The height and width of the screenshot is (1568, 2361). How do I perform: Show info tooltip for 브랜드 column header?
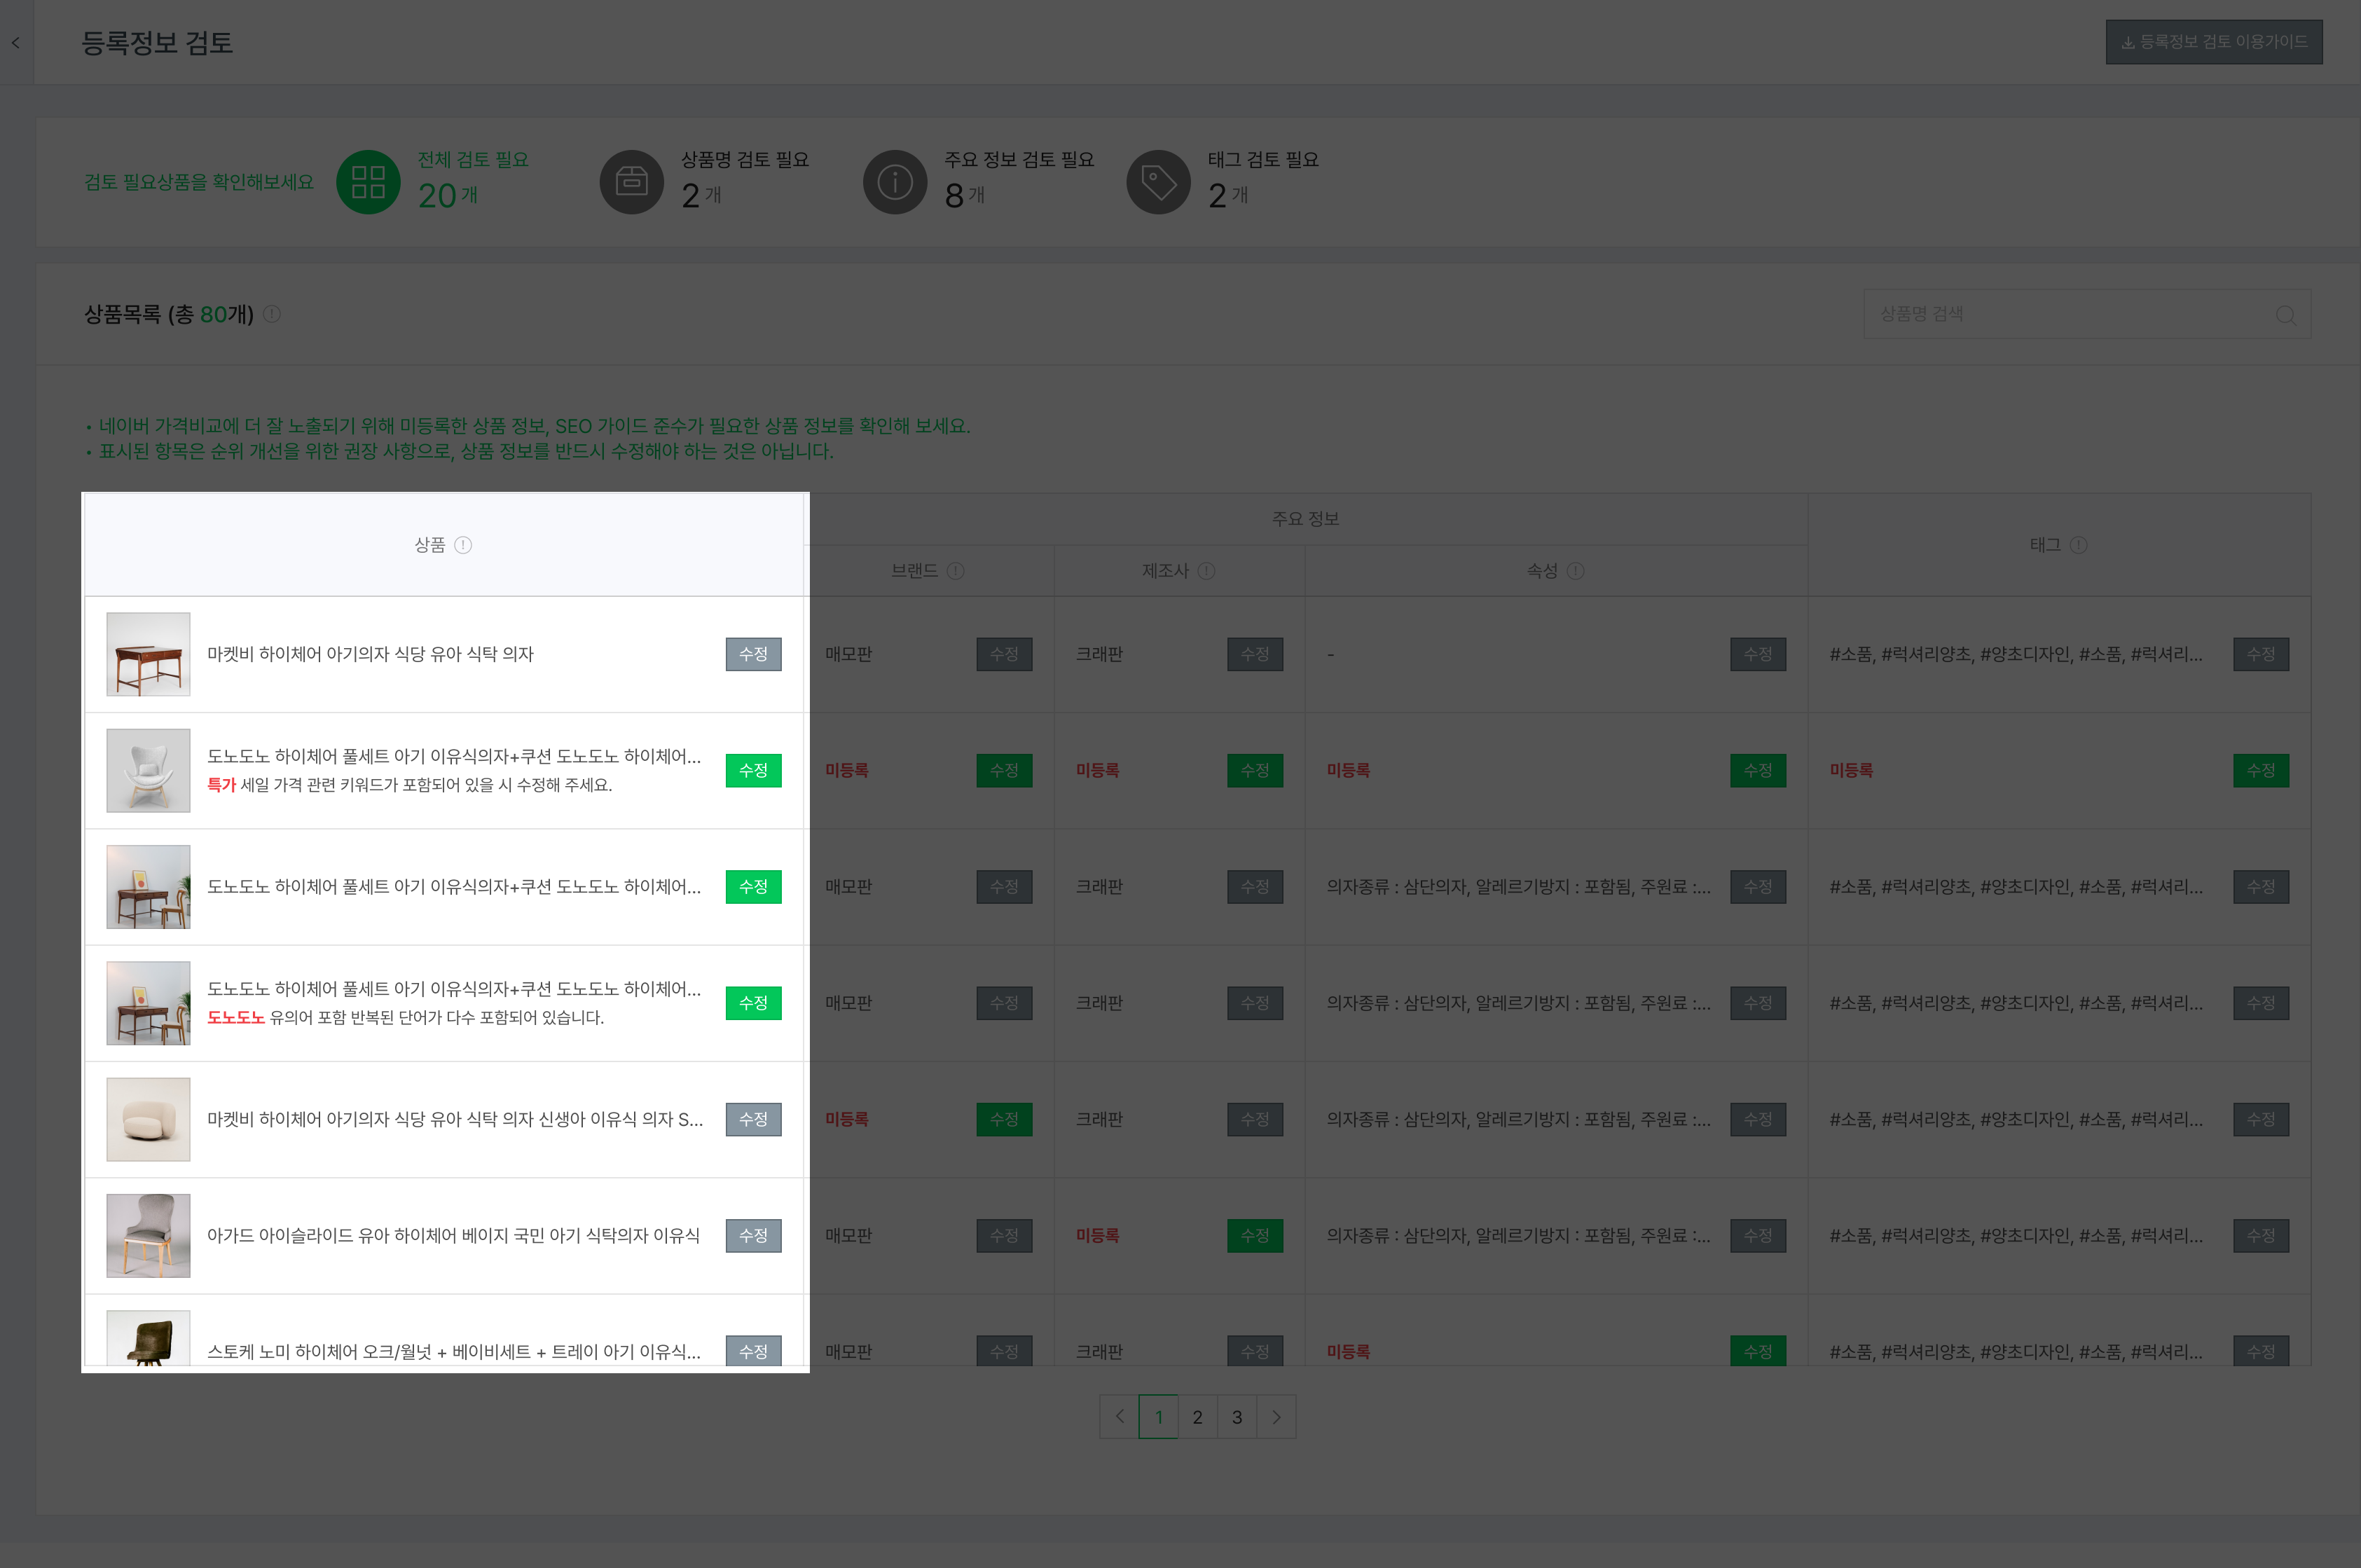point(956,571)
